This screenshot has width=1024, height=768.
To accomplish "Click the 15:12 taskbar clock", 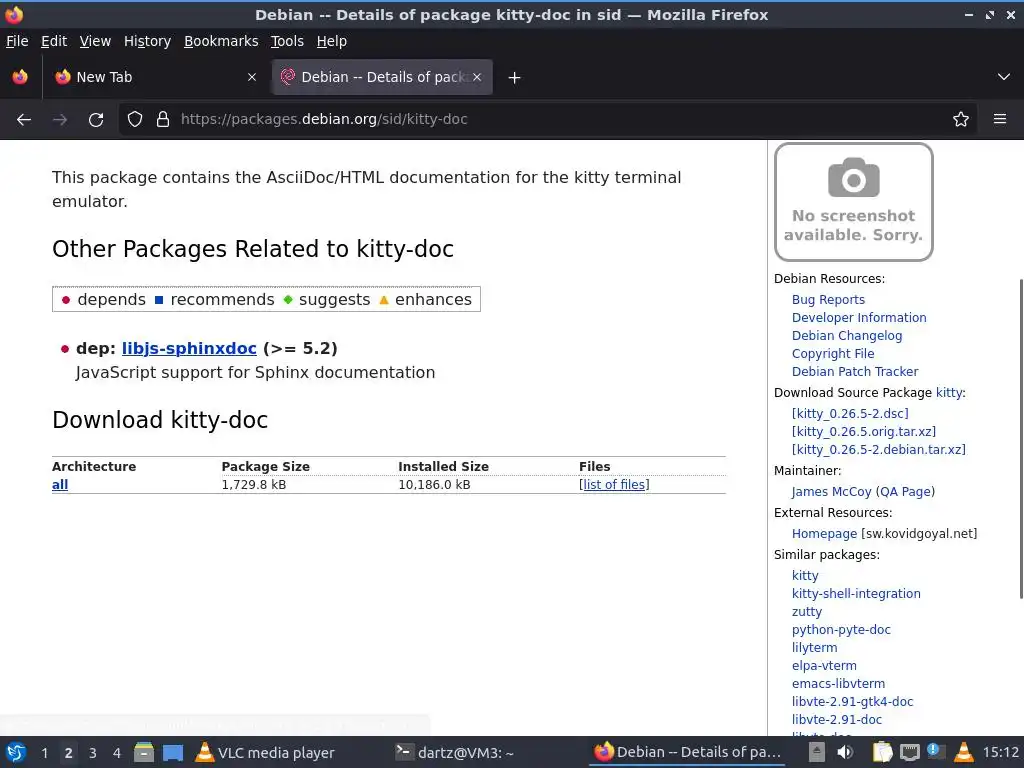I will click(1000, 752).
